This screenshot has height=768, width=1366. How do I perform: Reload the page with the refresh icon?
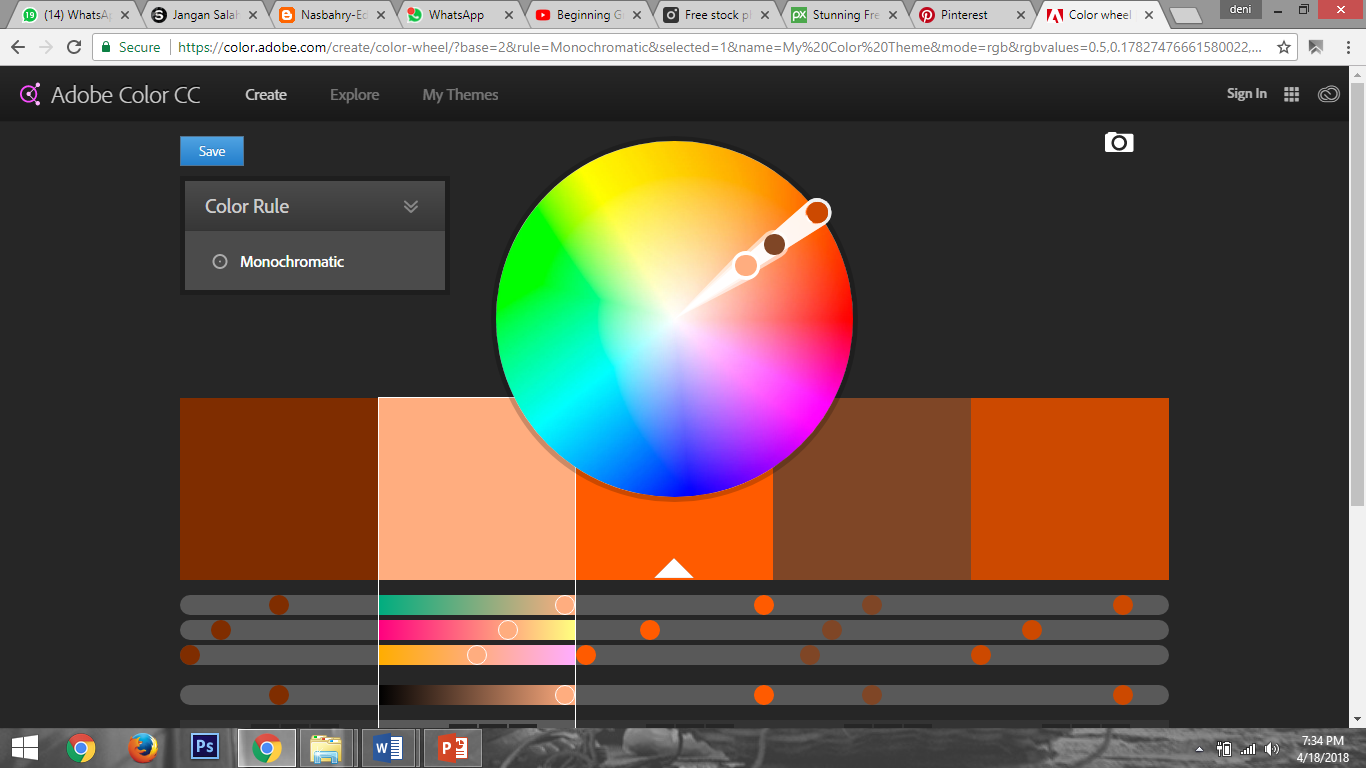click(x=74, y=47)
